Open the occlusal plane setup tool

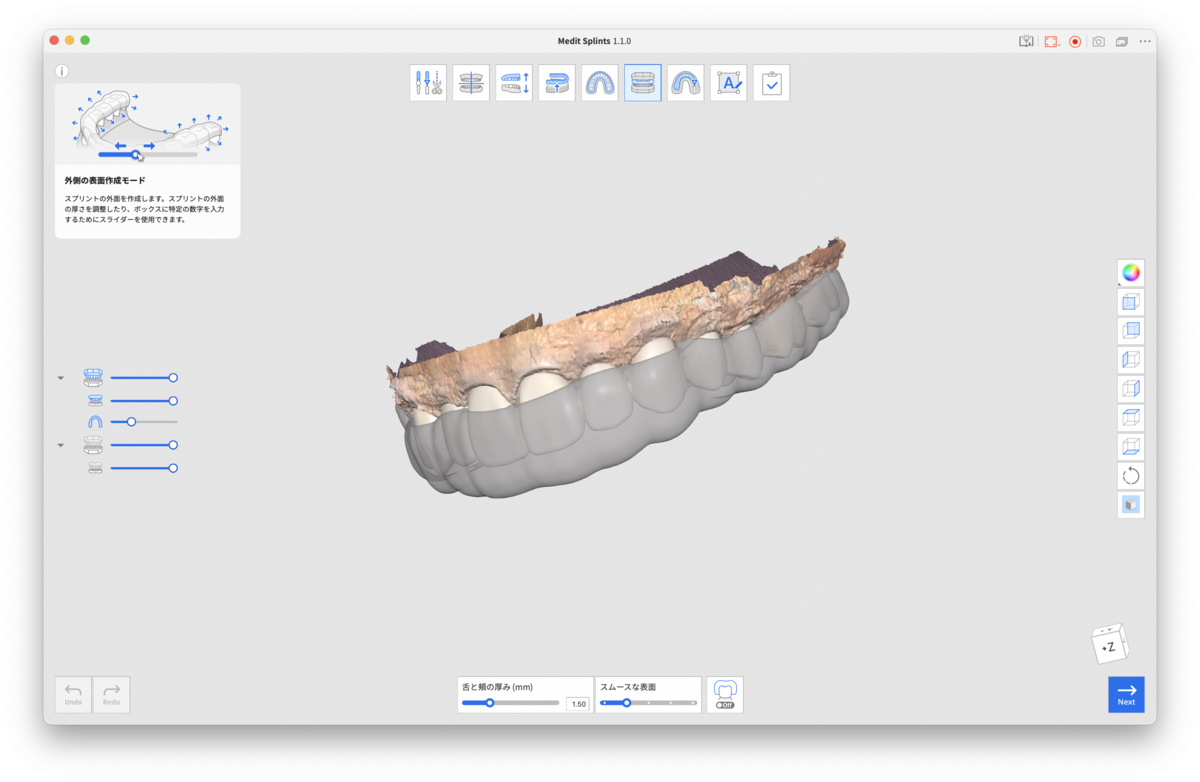click(470, 82)
